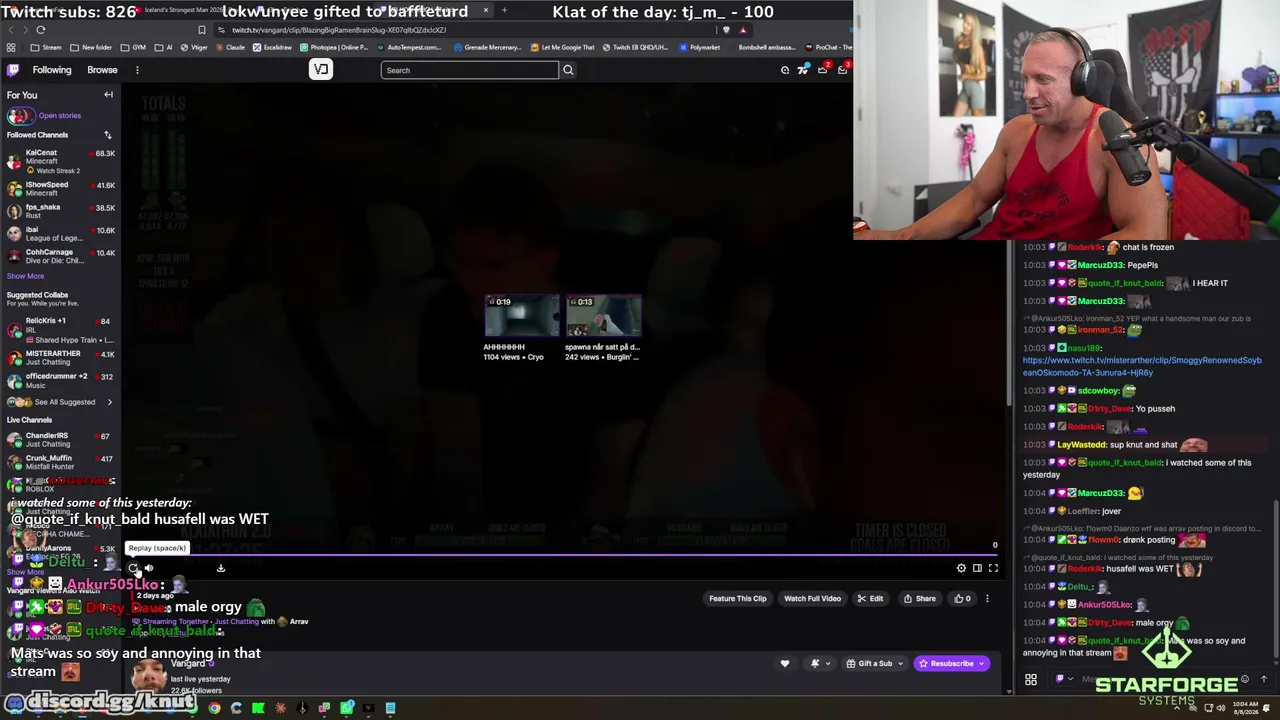Screen dimensions: 1280x720
Task: Open ibai channel in sidebar
Action: 60,233
